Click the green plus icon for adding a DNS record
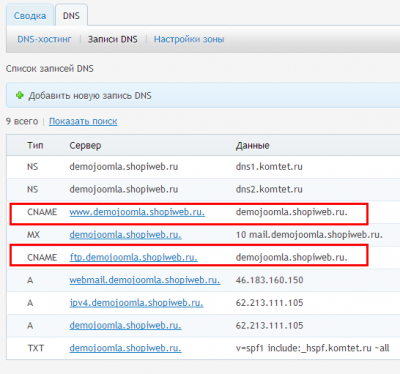Image resolution: width=400 pixels, height=374 pixels. click(x=20, y=96)
